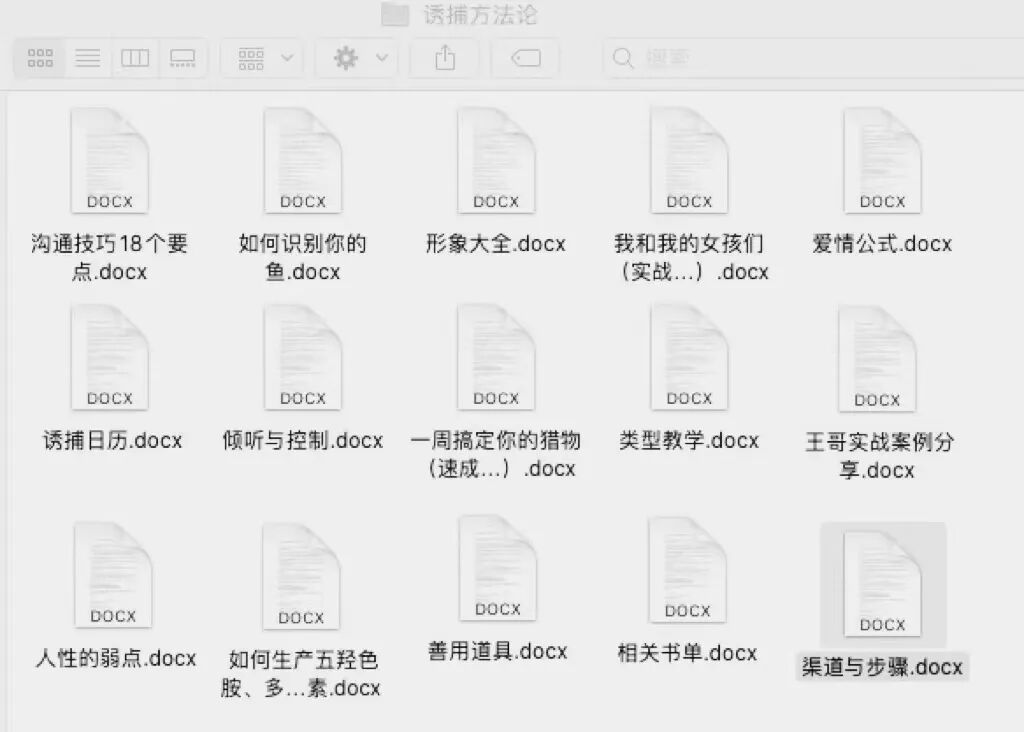The width and height of the screenshot is (1024, 732).
Task: Select the 渠道与步骤.docx file icon
Action: (x=882, y=584)
